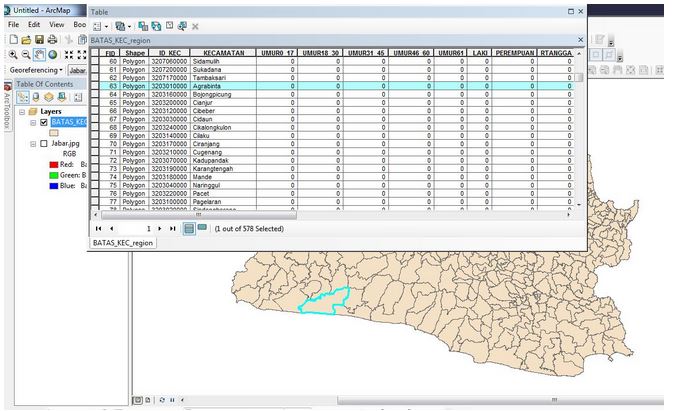Open the Table Options dropdown arrow

(x=106, y=27)
